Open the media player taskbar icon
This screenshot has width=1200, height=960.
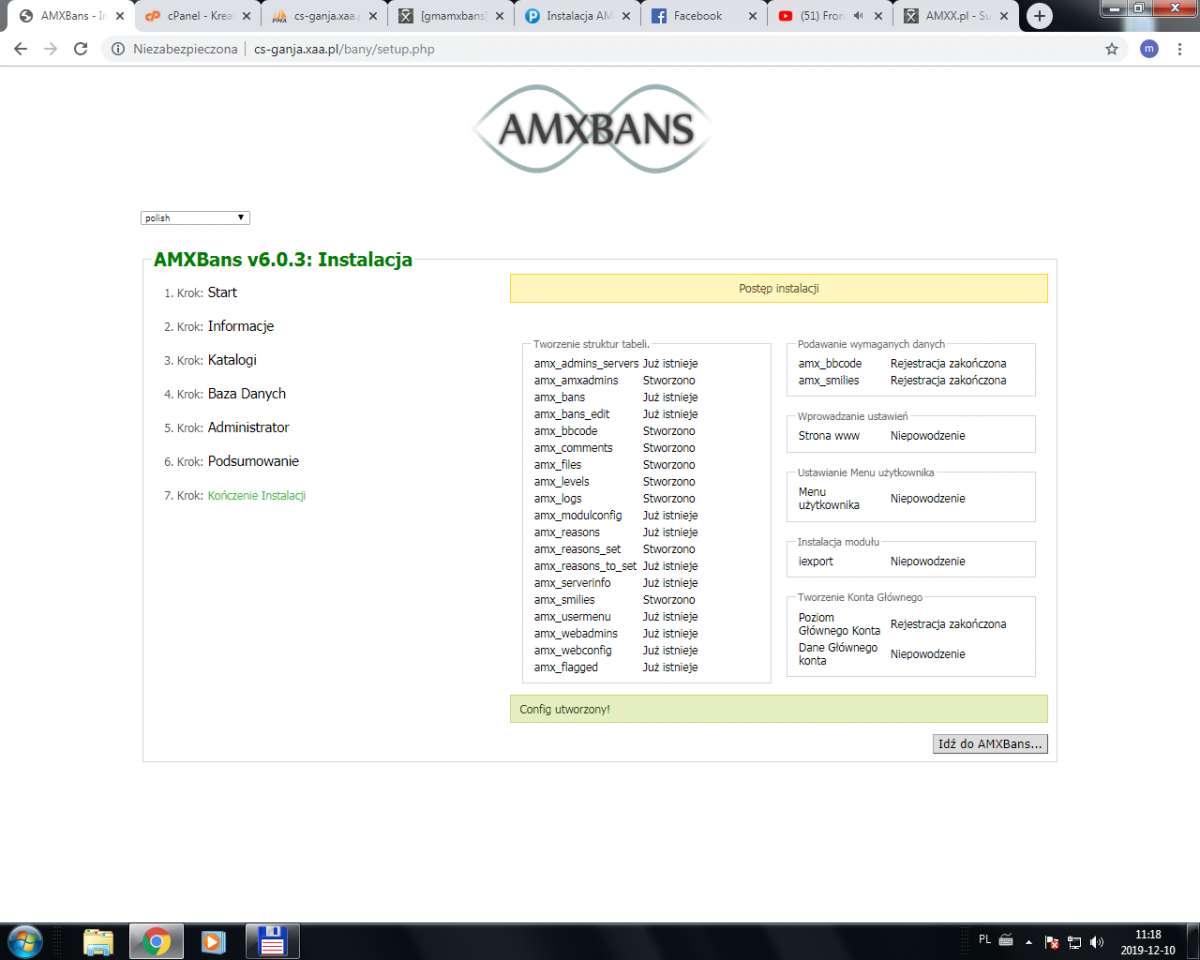coord(212,942)
